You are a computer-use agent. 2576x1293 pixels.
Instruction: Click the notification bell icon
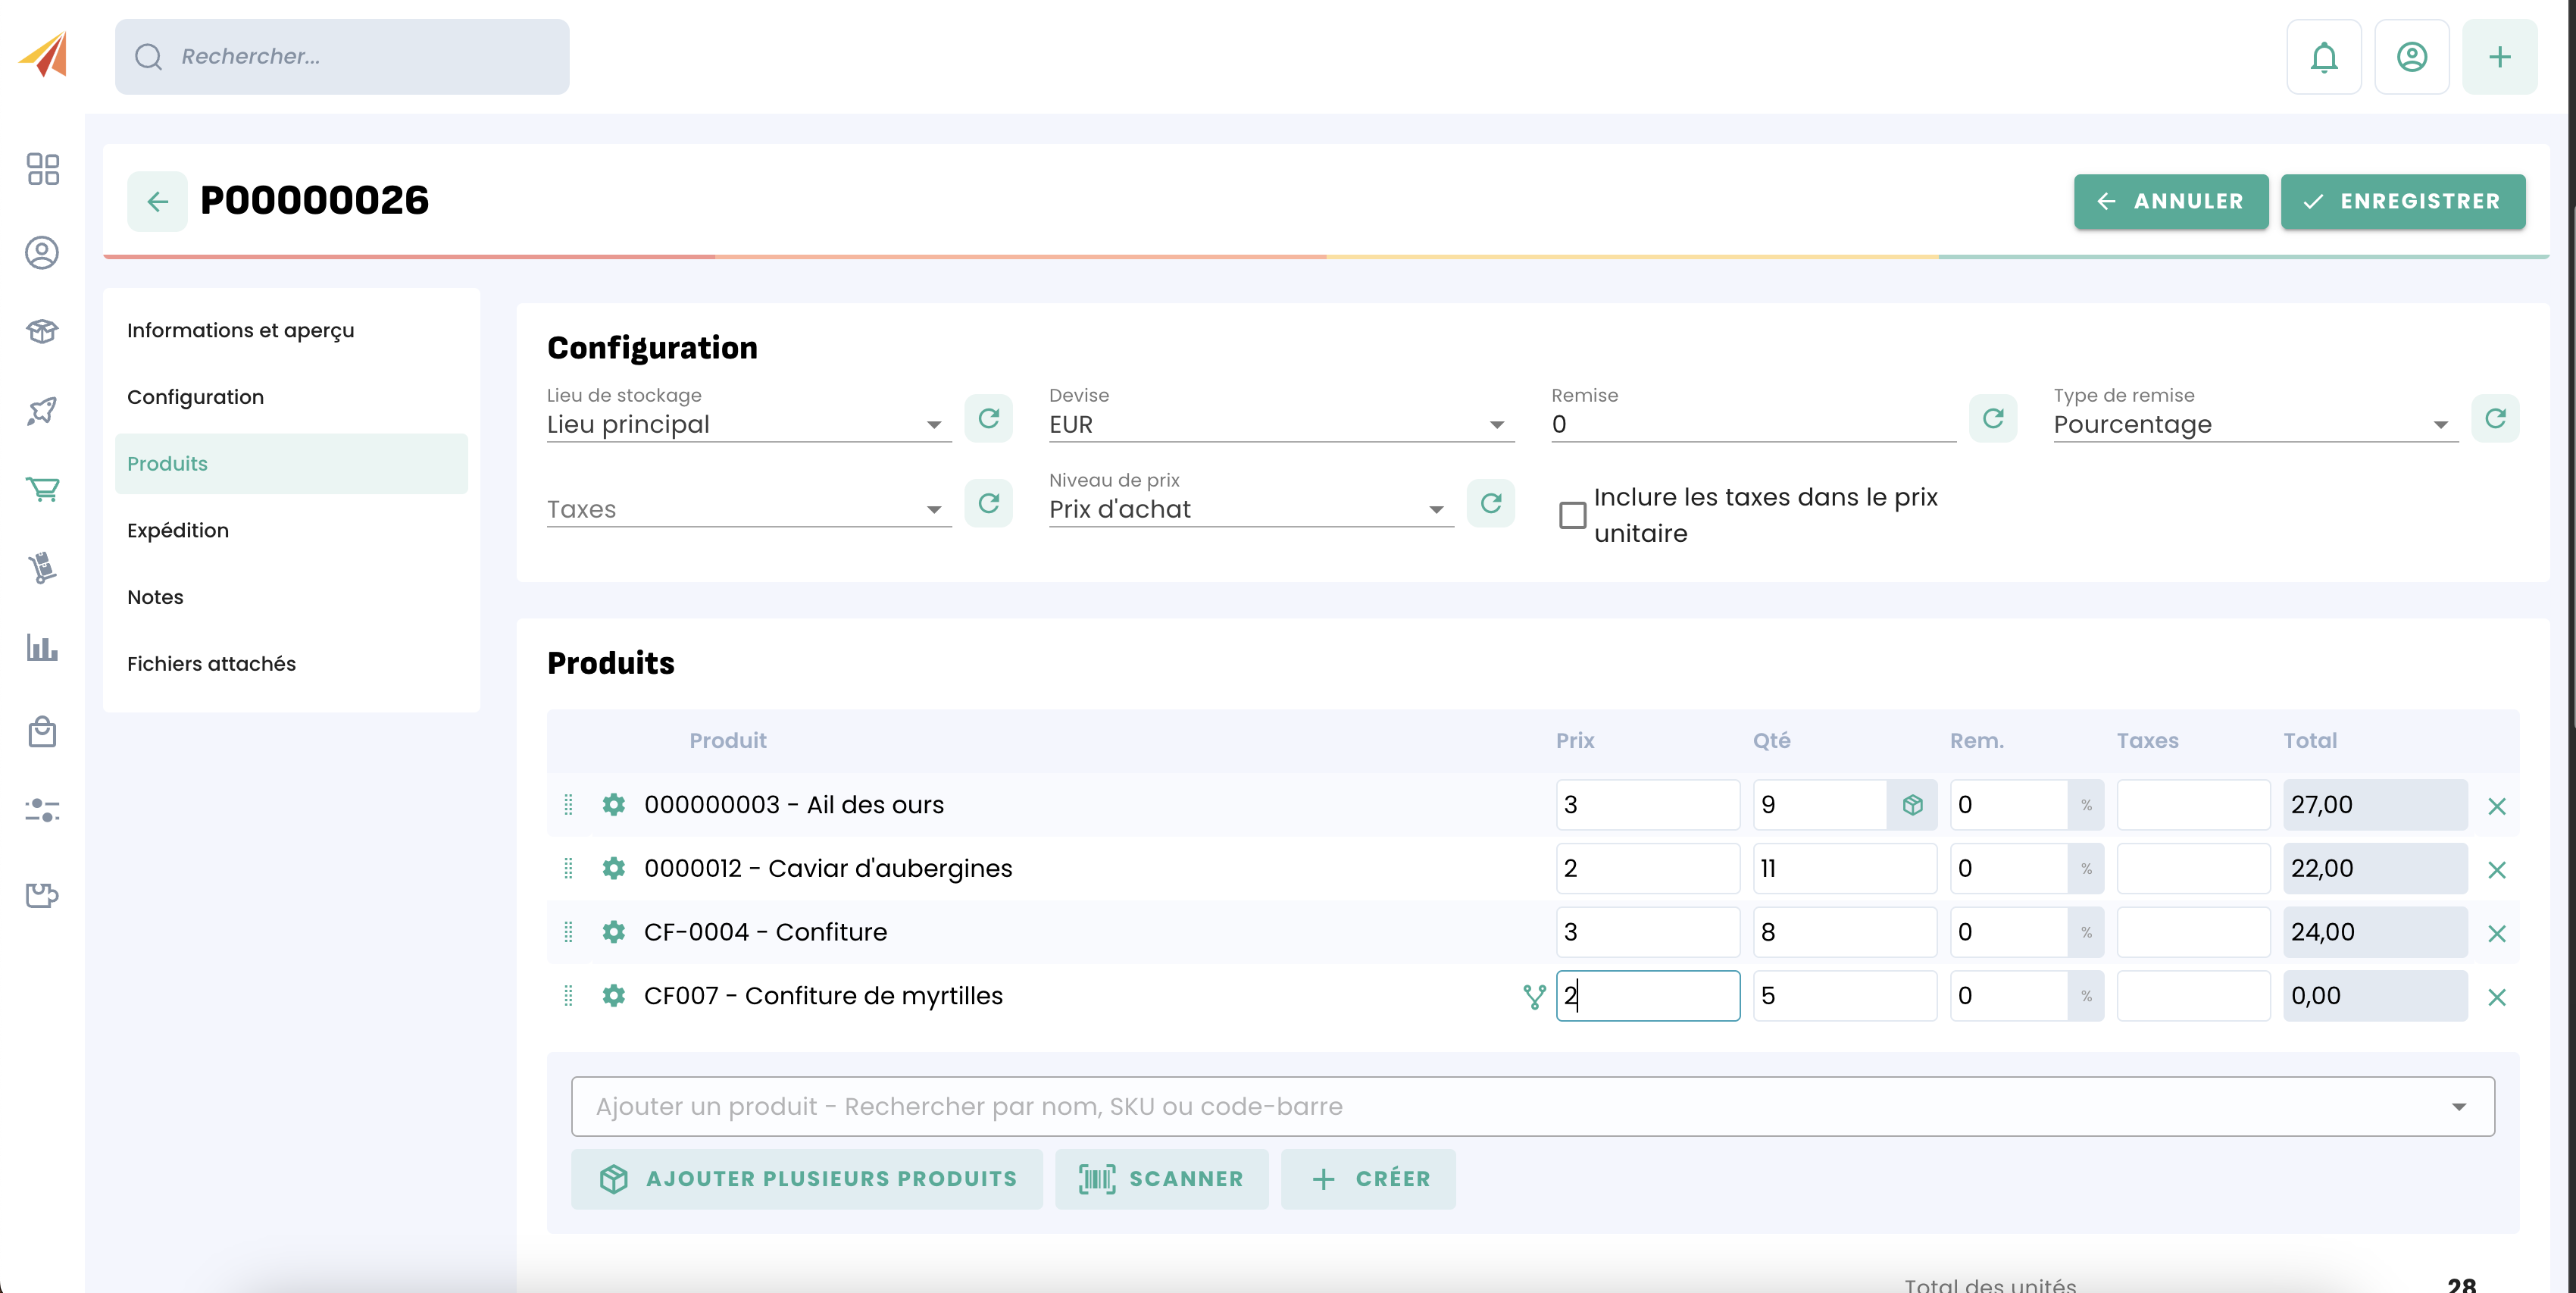point(2323,57)
